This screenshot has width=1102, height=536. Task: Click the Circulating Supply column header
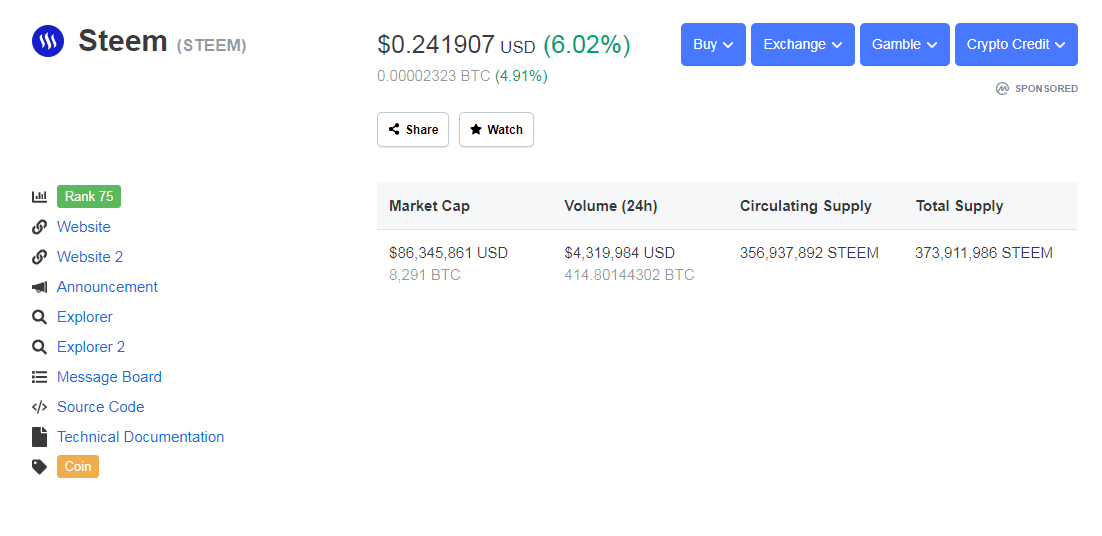pyautogui.click(x=805, y=207)
